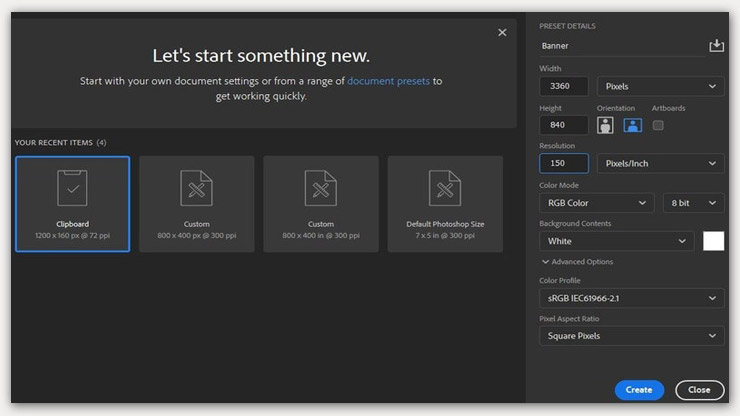Image resolution: width=740 pixels, height=416 pixels.
Task: Pick the Default Photoshop Size preset
Action: click(x=445, y=204)
